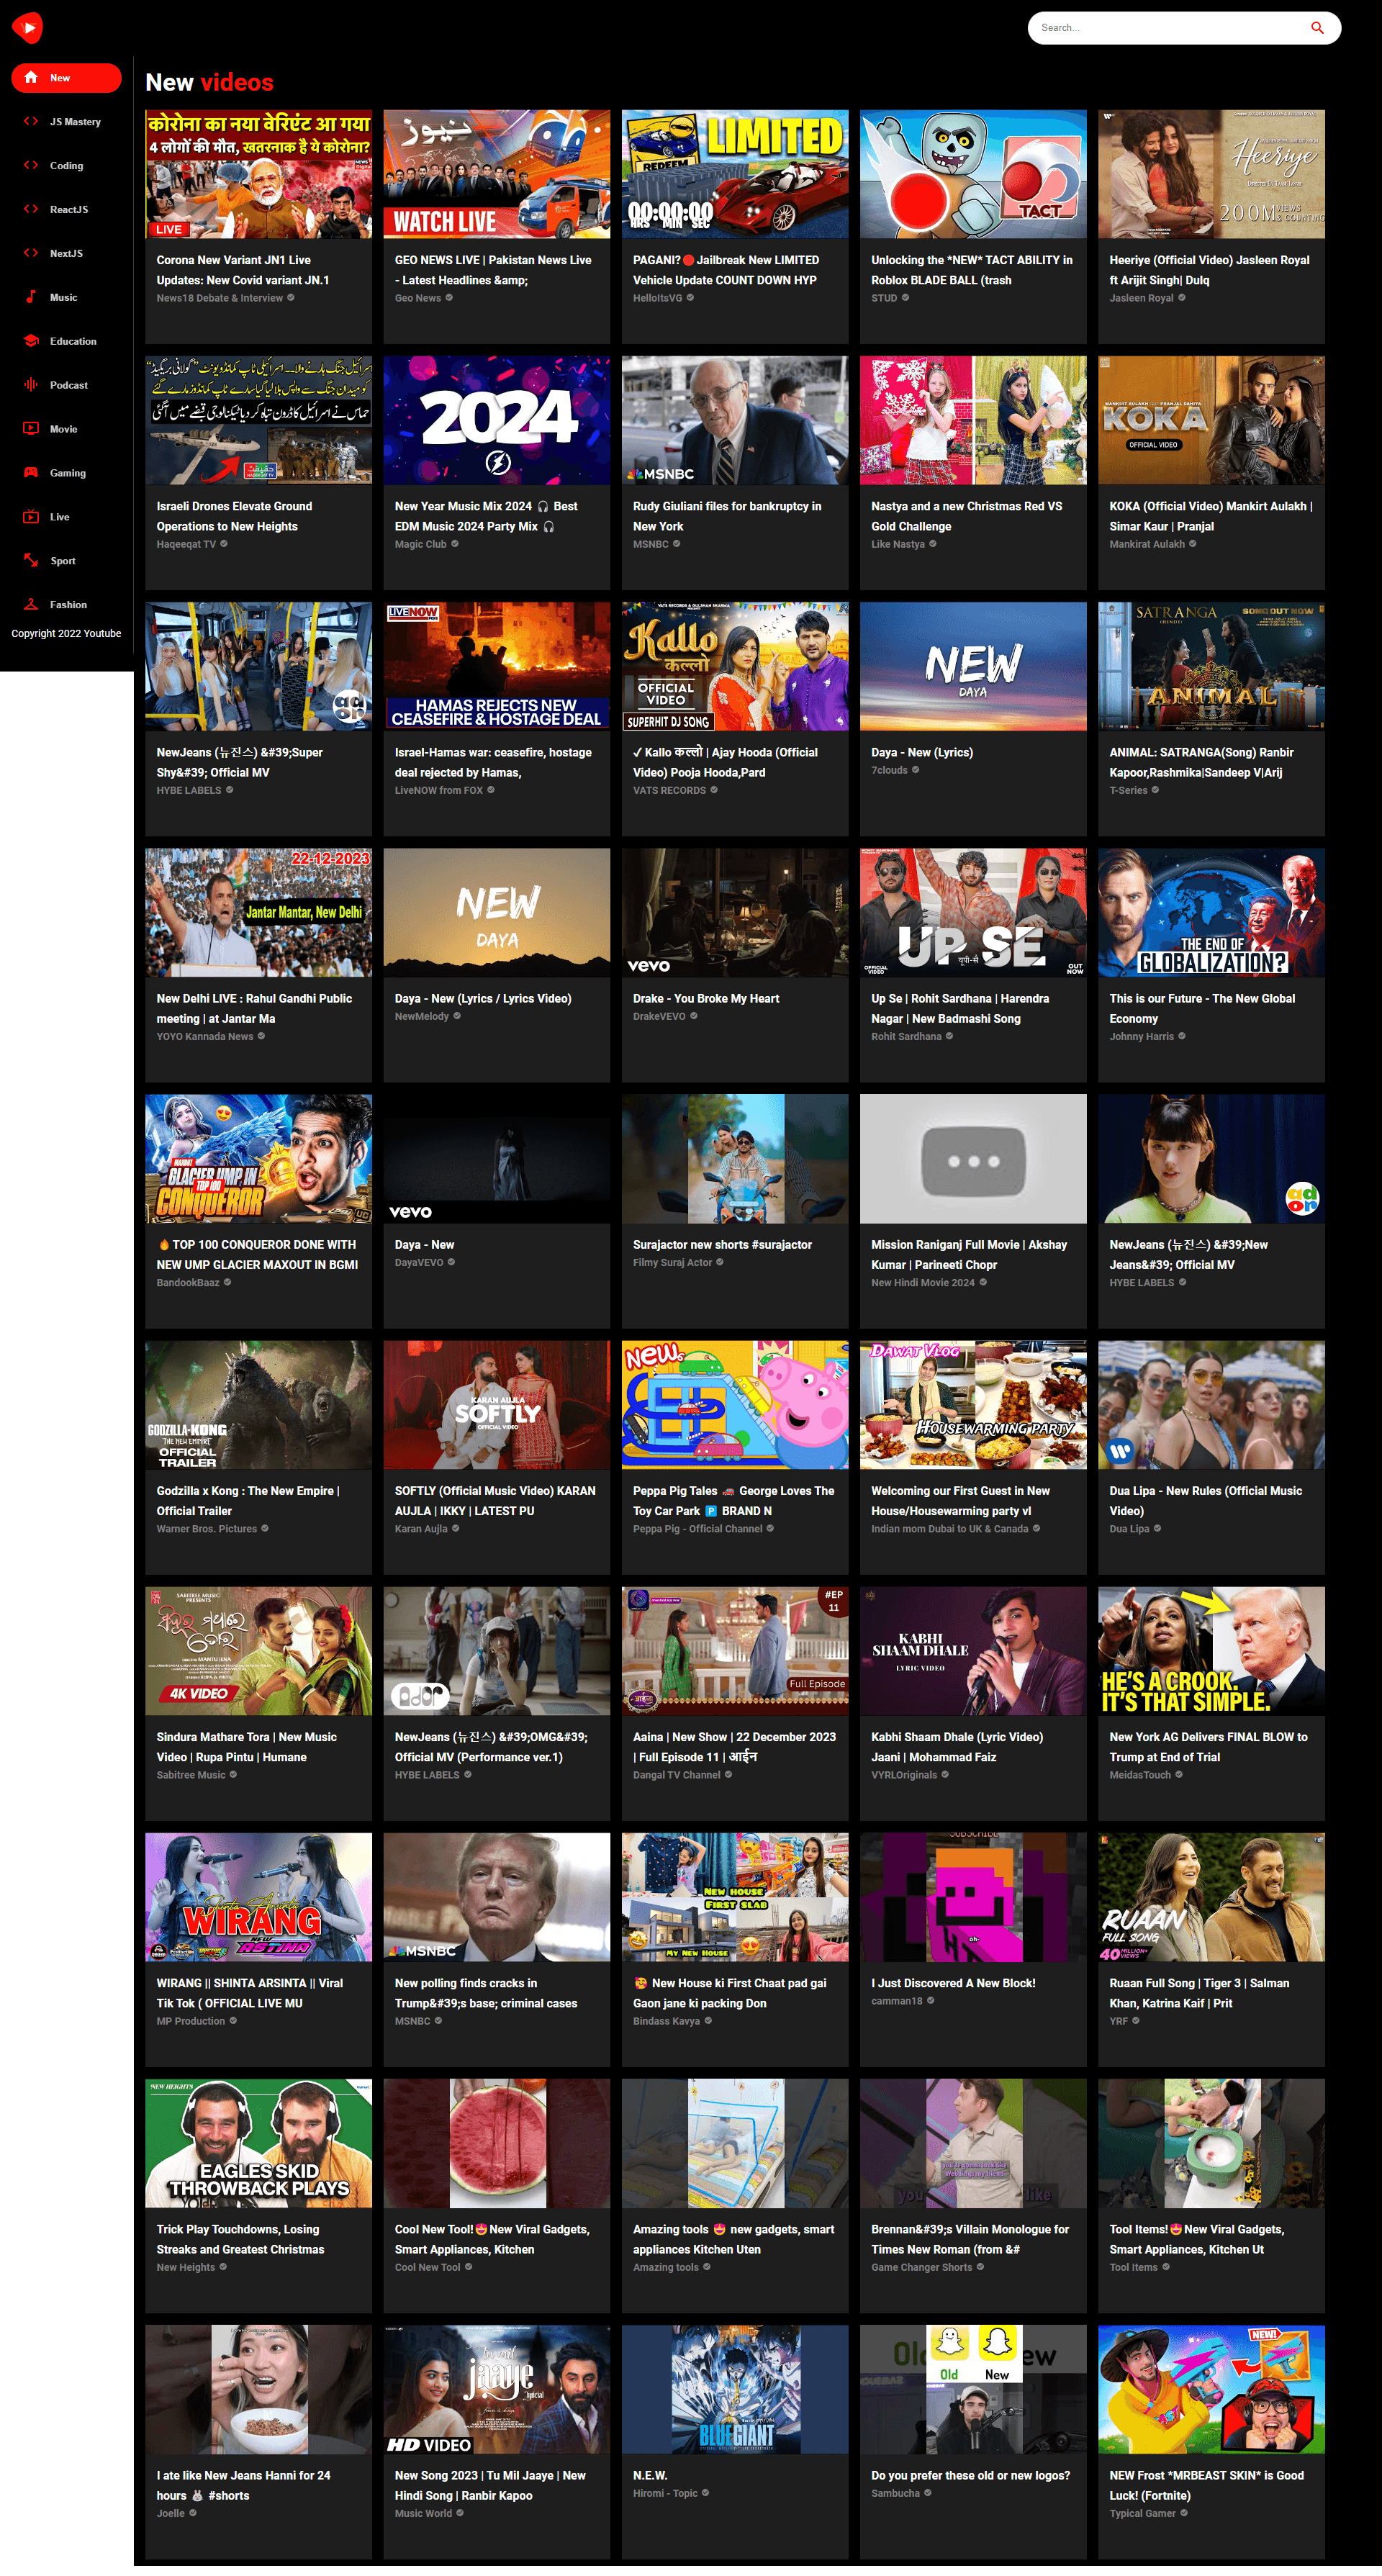
Task: Open the New Year Music Mix 2024 thumbnail
Action: (x=496, y=420)
